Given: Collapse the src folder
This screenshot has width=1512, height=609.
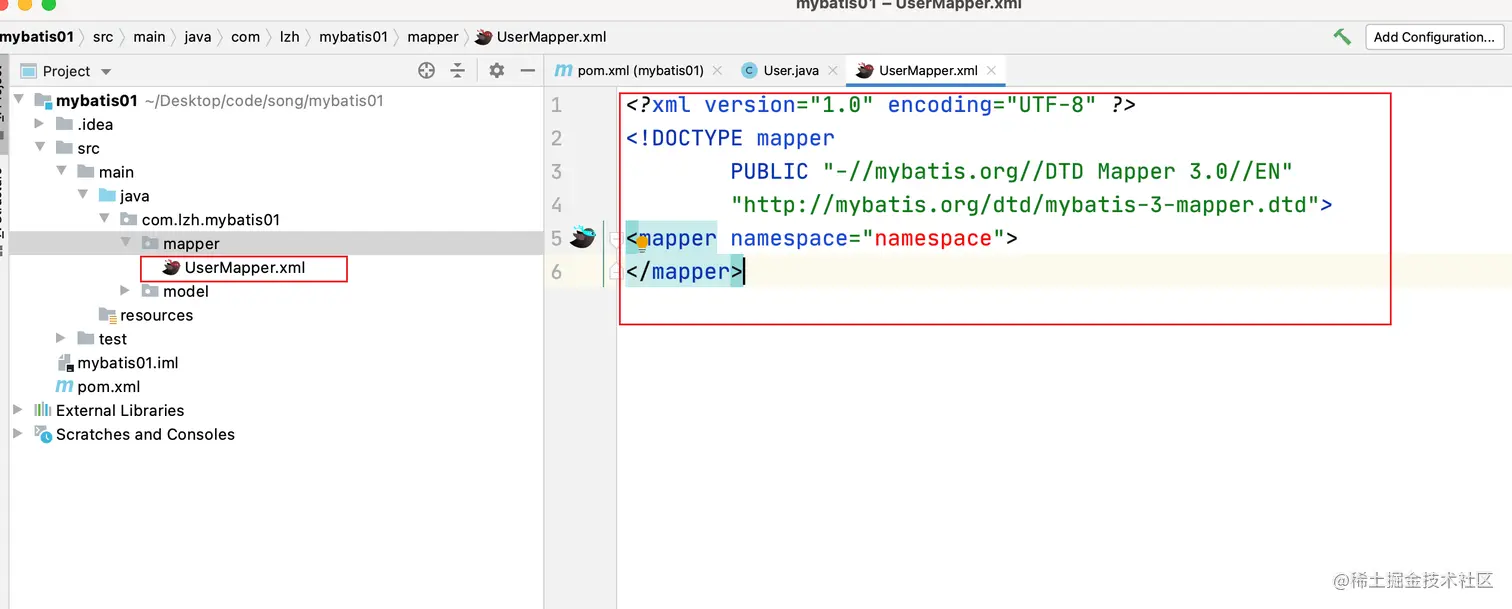Looking at the screenshot, I should click(x=39, y=148).
